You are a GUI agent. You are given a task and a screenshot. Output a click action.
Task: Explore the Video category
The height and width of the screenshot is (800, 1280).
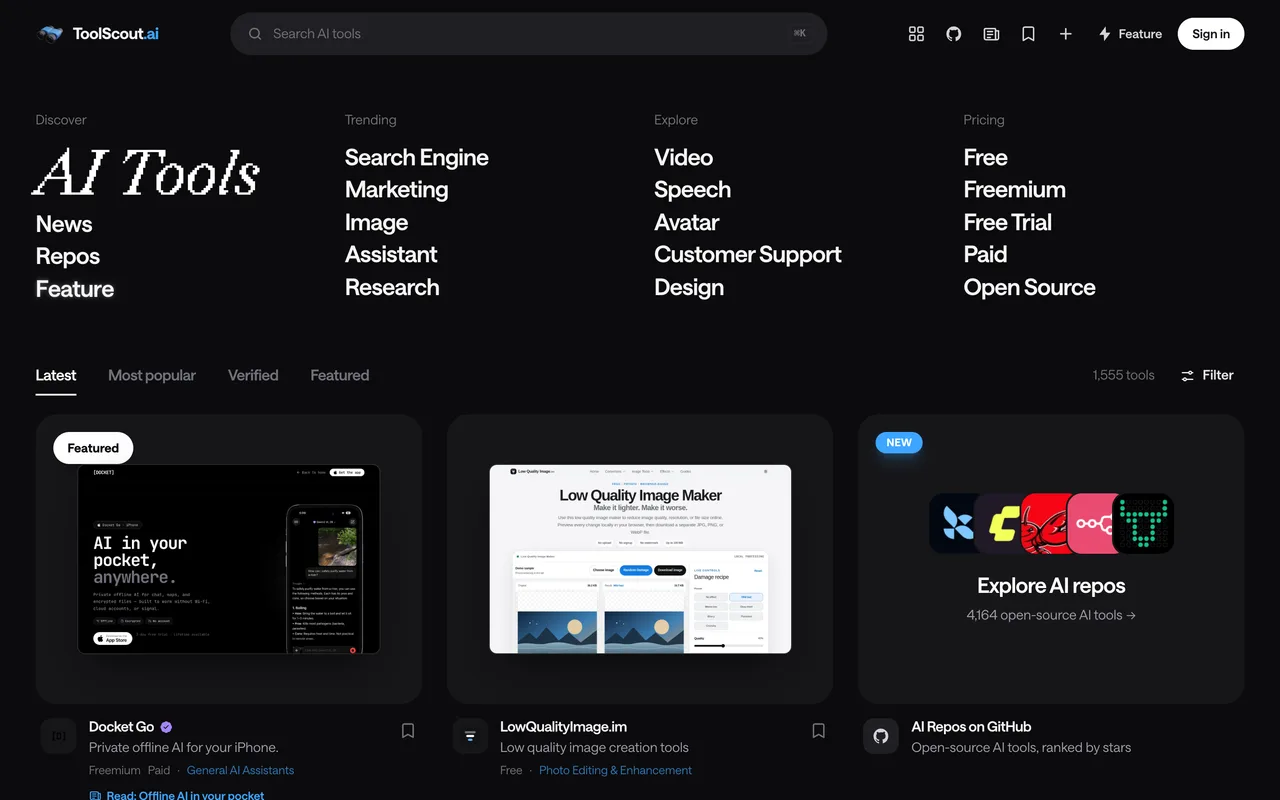pos(684,157)
